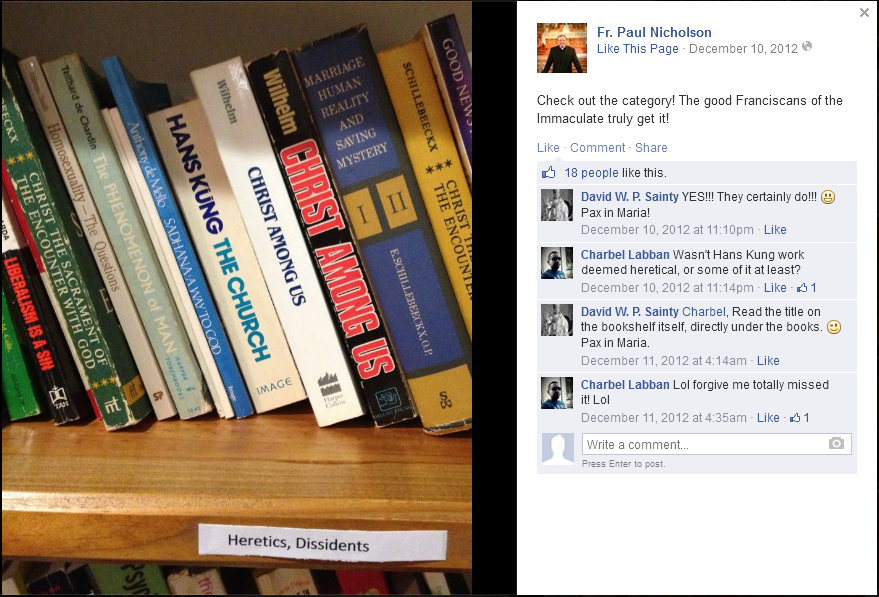Open the December 10, 2012 post timestamp
The width and height of the screenshot is (879, 597).
coord(743,49)
